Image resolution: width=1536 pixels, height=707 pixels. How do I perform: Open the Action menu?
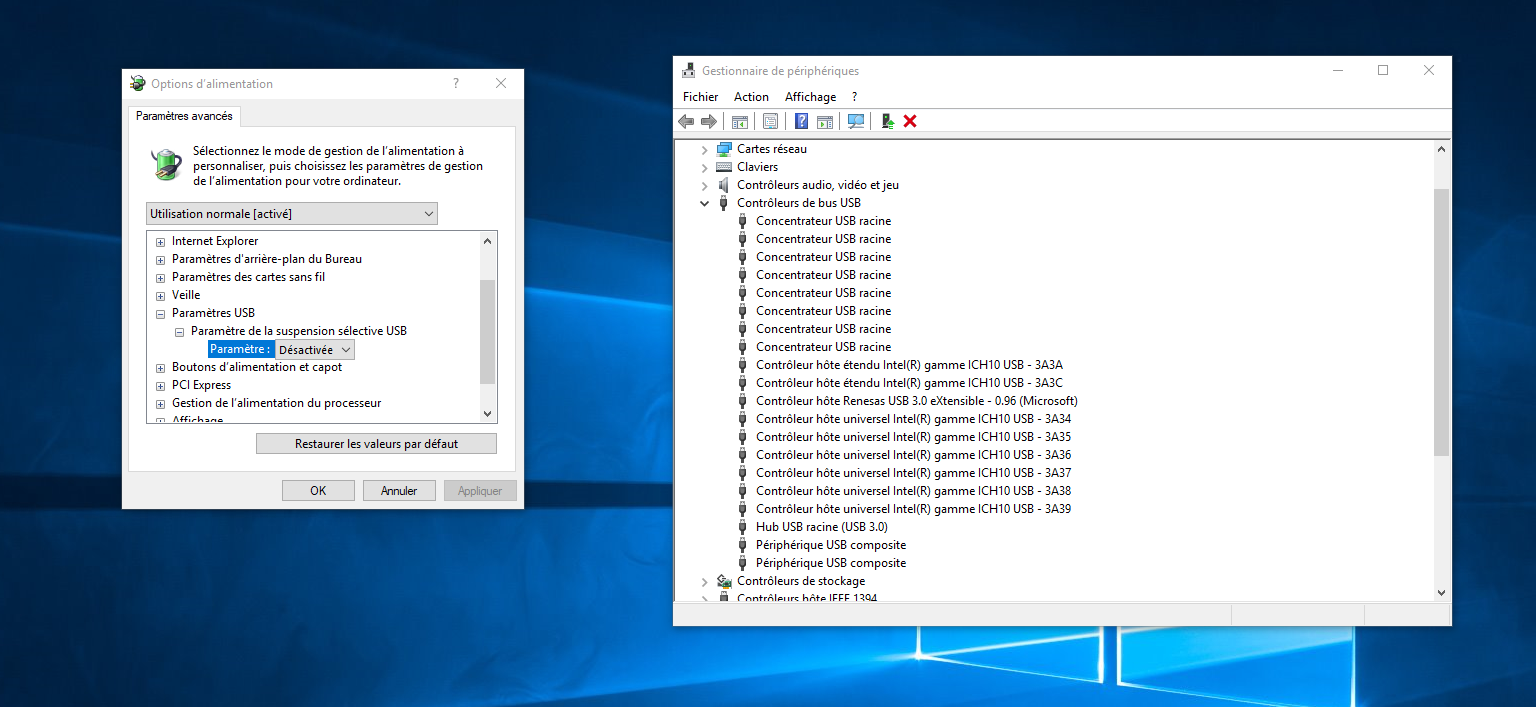point(751,97)
